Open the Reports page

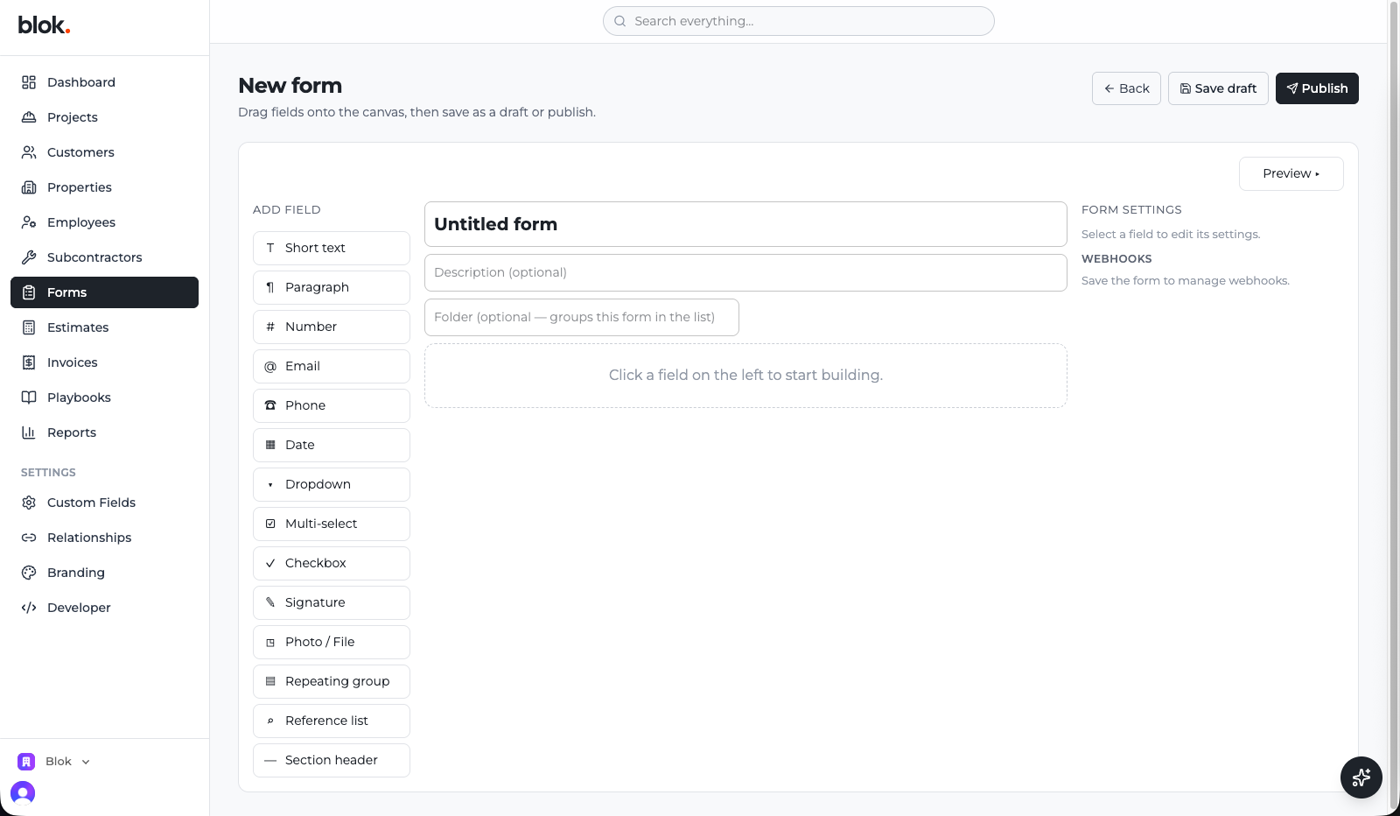104,432
